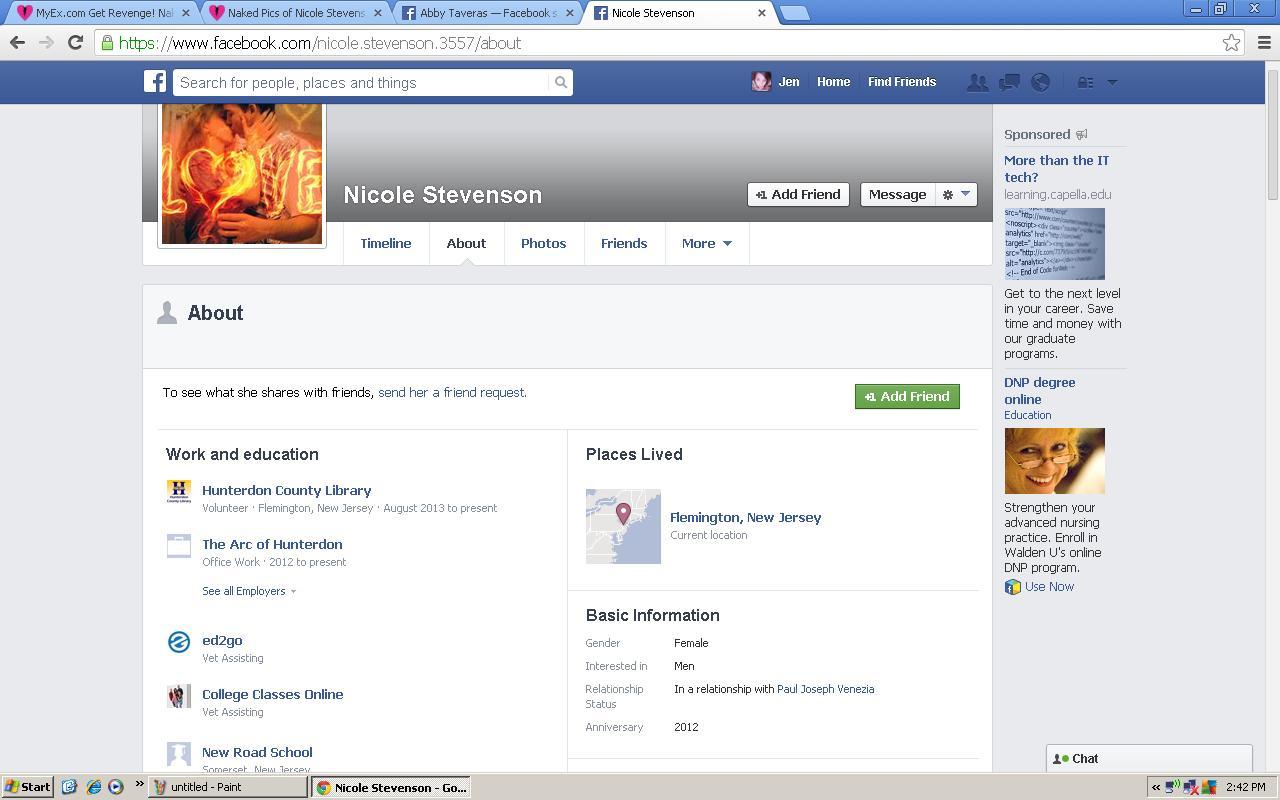Click the Message button

pos(897,194)
